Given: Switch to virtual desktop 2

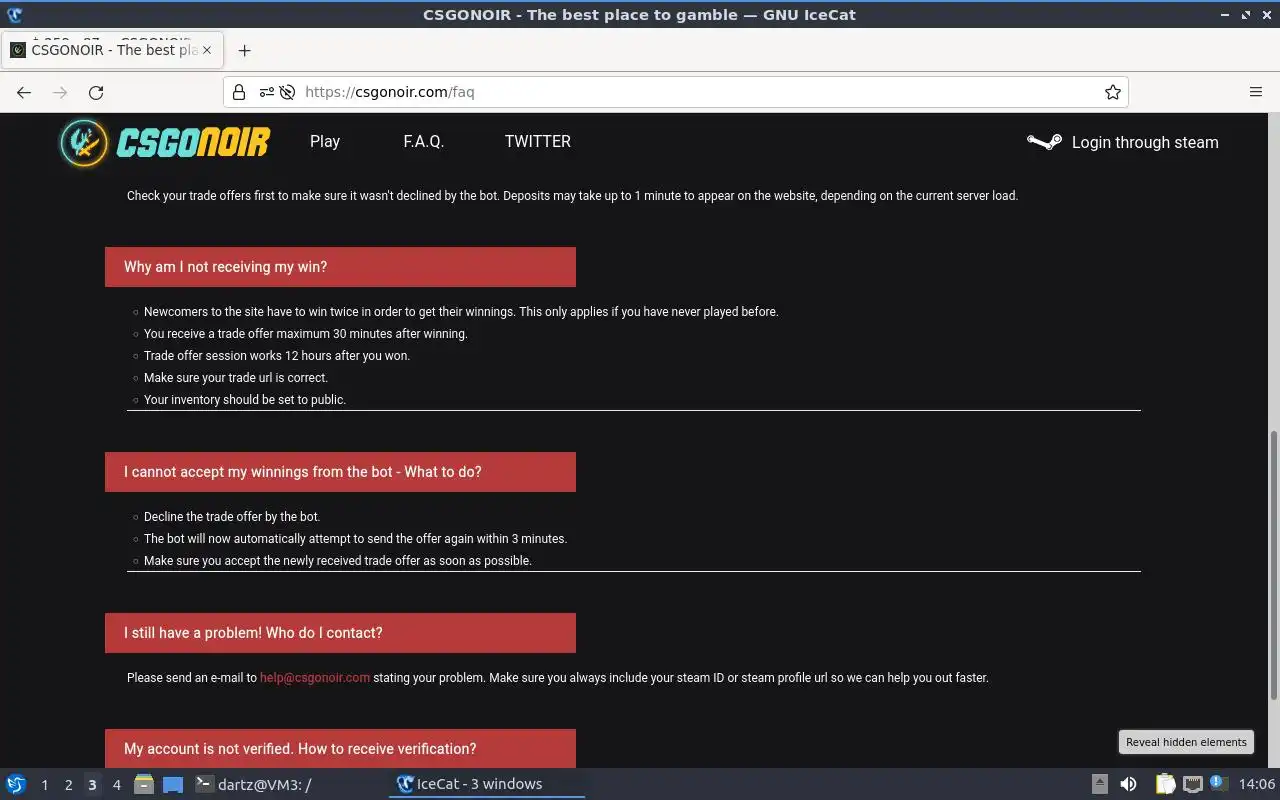Looking at the screenshot, I should pos(68,784).
